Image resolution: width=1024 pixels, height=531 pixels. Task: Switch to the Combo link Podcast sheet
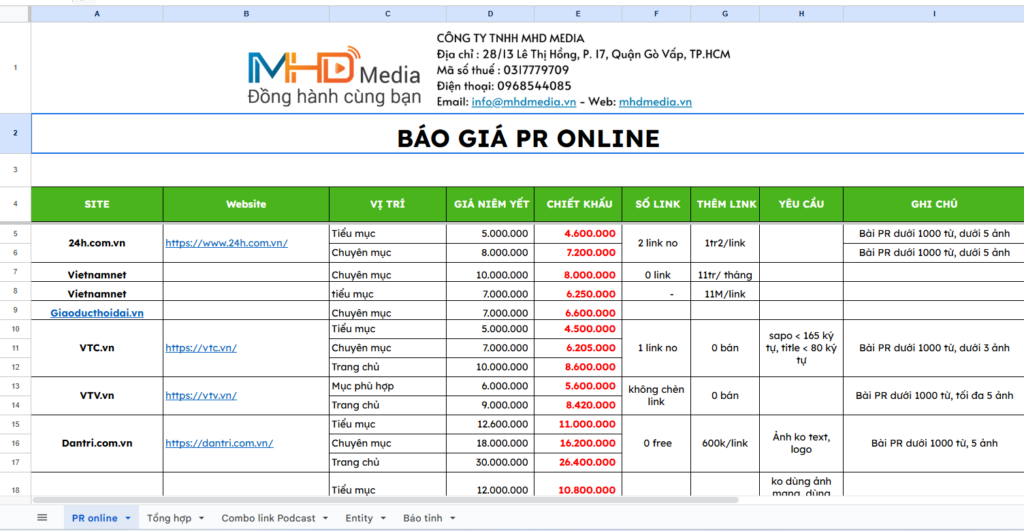pyautogui.click(x=267, y=518)
